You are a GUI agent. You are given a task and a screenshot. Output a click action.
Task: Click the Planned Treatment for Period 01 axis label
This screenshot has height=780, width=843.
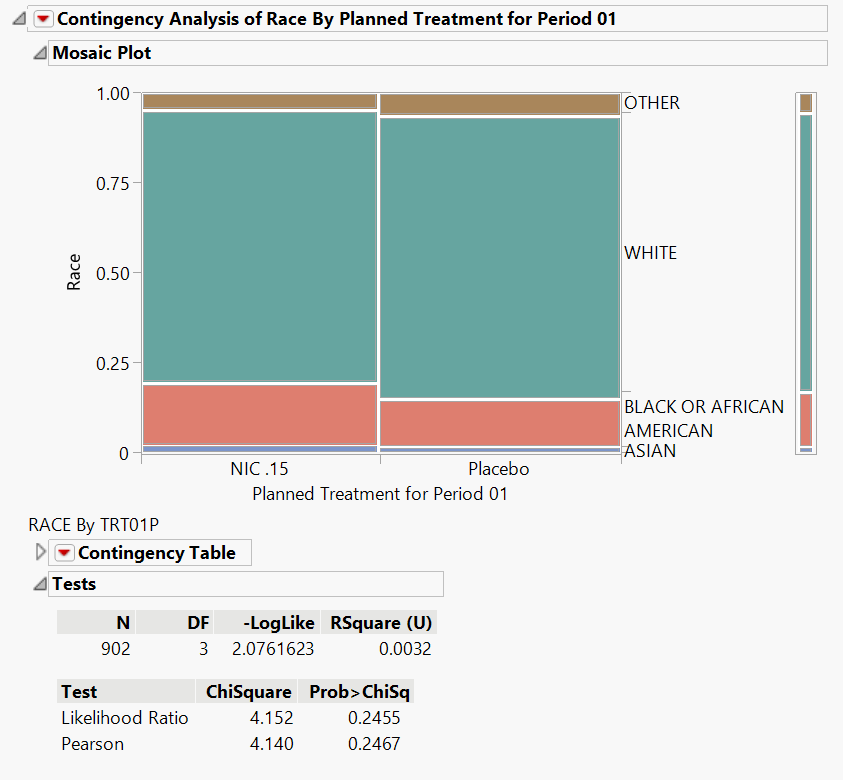tap(379, 494)
